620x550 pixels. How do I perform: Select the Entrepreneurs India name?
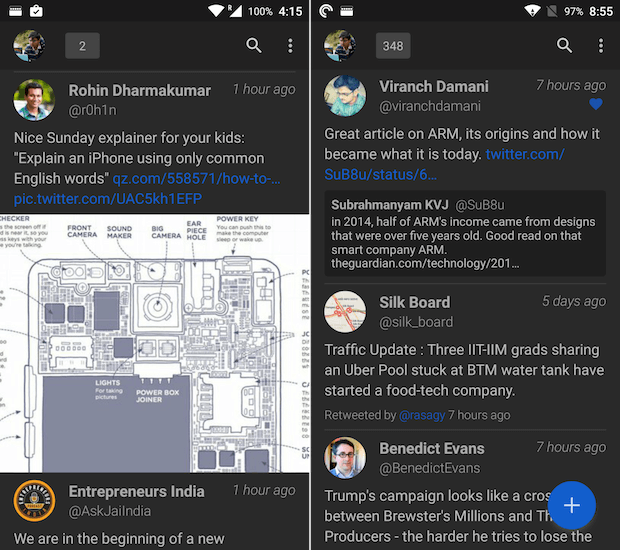(136, 491)
